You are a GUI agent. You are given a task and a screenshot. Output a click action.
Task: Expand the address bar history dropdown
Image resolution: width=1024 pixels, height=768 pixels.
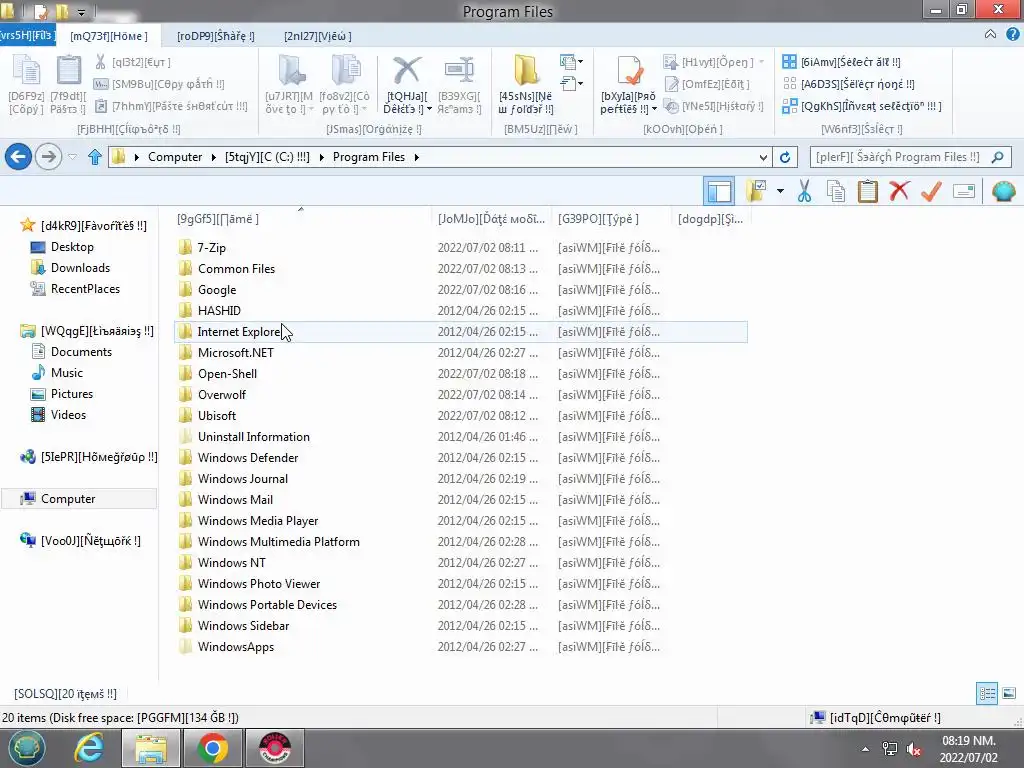pyautogui.click(x=763, y=157)
